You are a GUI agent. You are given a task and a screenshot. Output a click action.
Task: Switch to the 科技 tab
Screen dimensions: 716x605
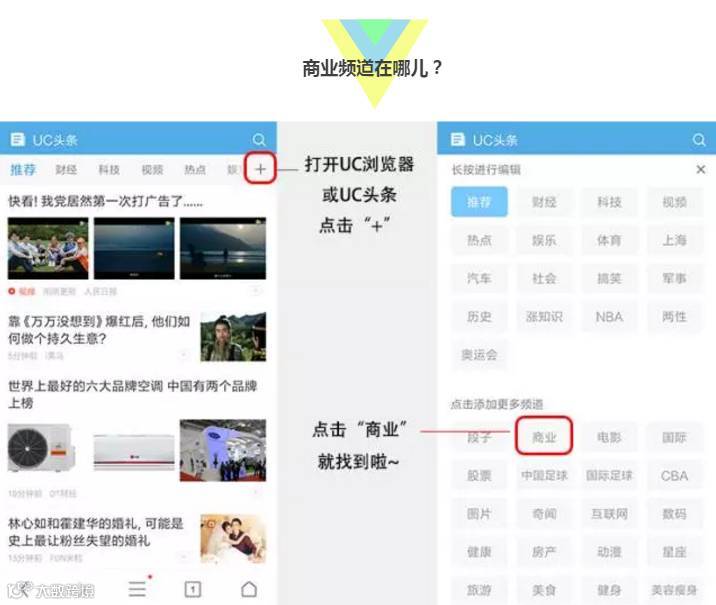point(109,170)
